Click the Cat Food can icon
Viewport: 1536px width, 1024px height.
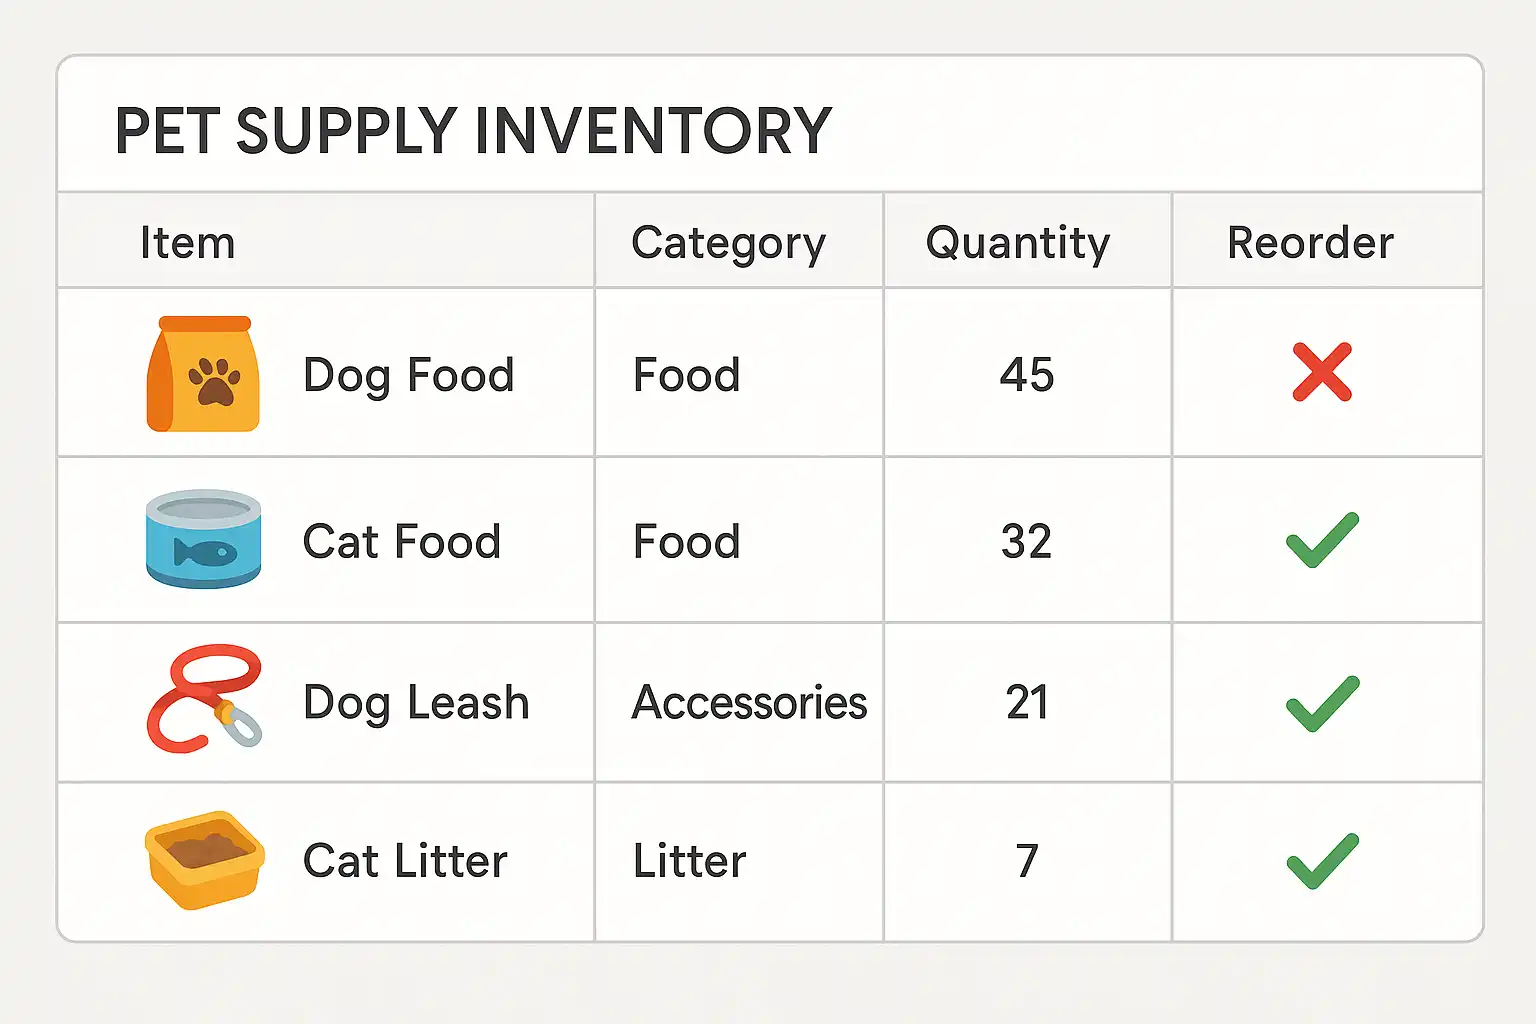click(x=204, y=539)
